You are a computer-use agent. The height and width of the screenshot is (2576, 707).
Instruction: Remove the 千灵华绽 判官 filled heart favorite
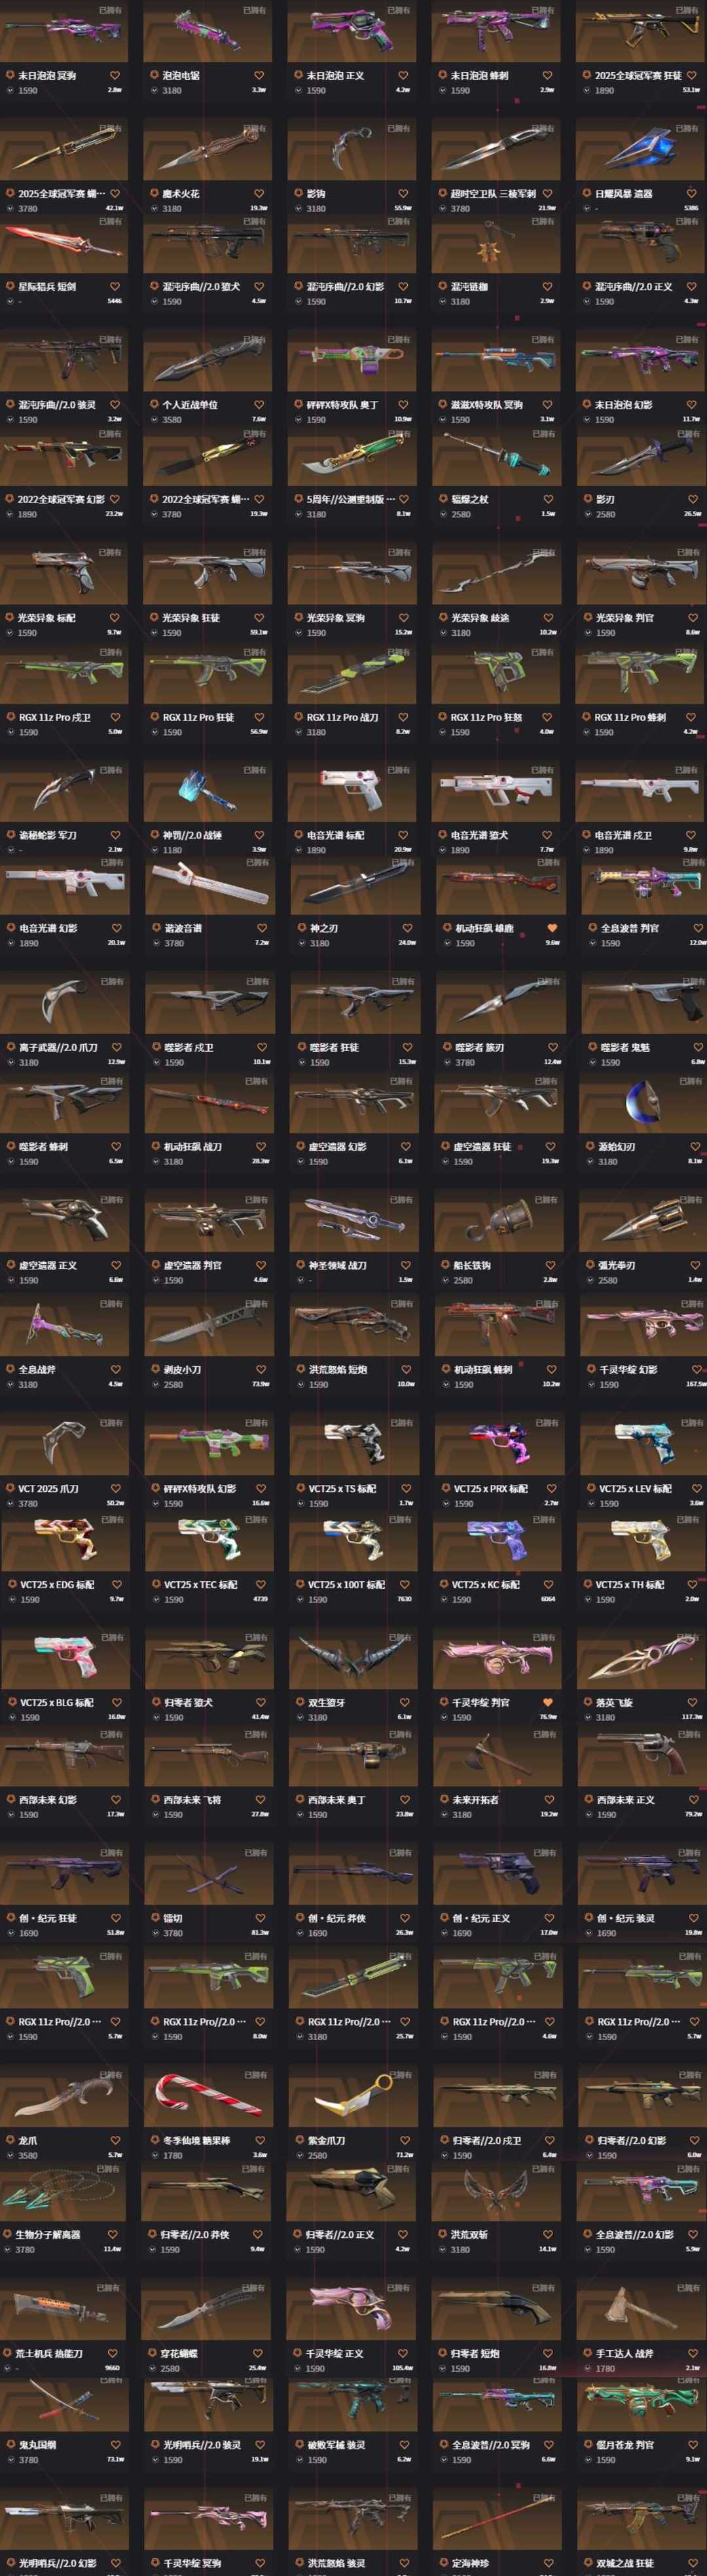coord(548,1702)
